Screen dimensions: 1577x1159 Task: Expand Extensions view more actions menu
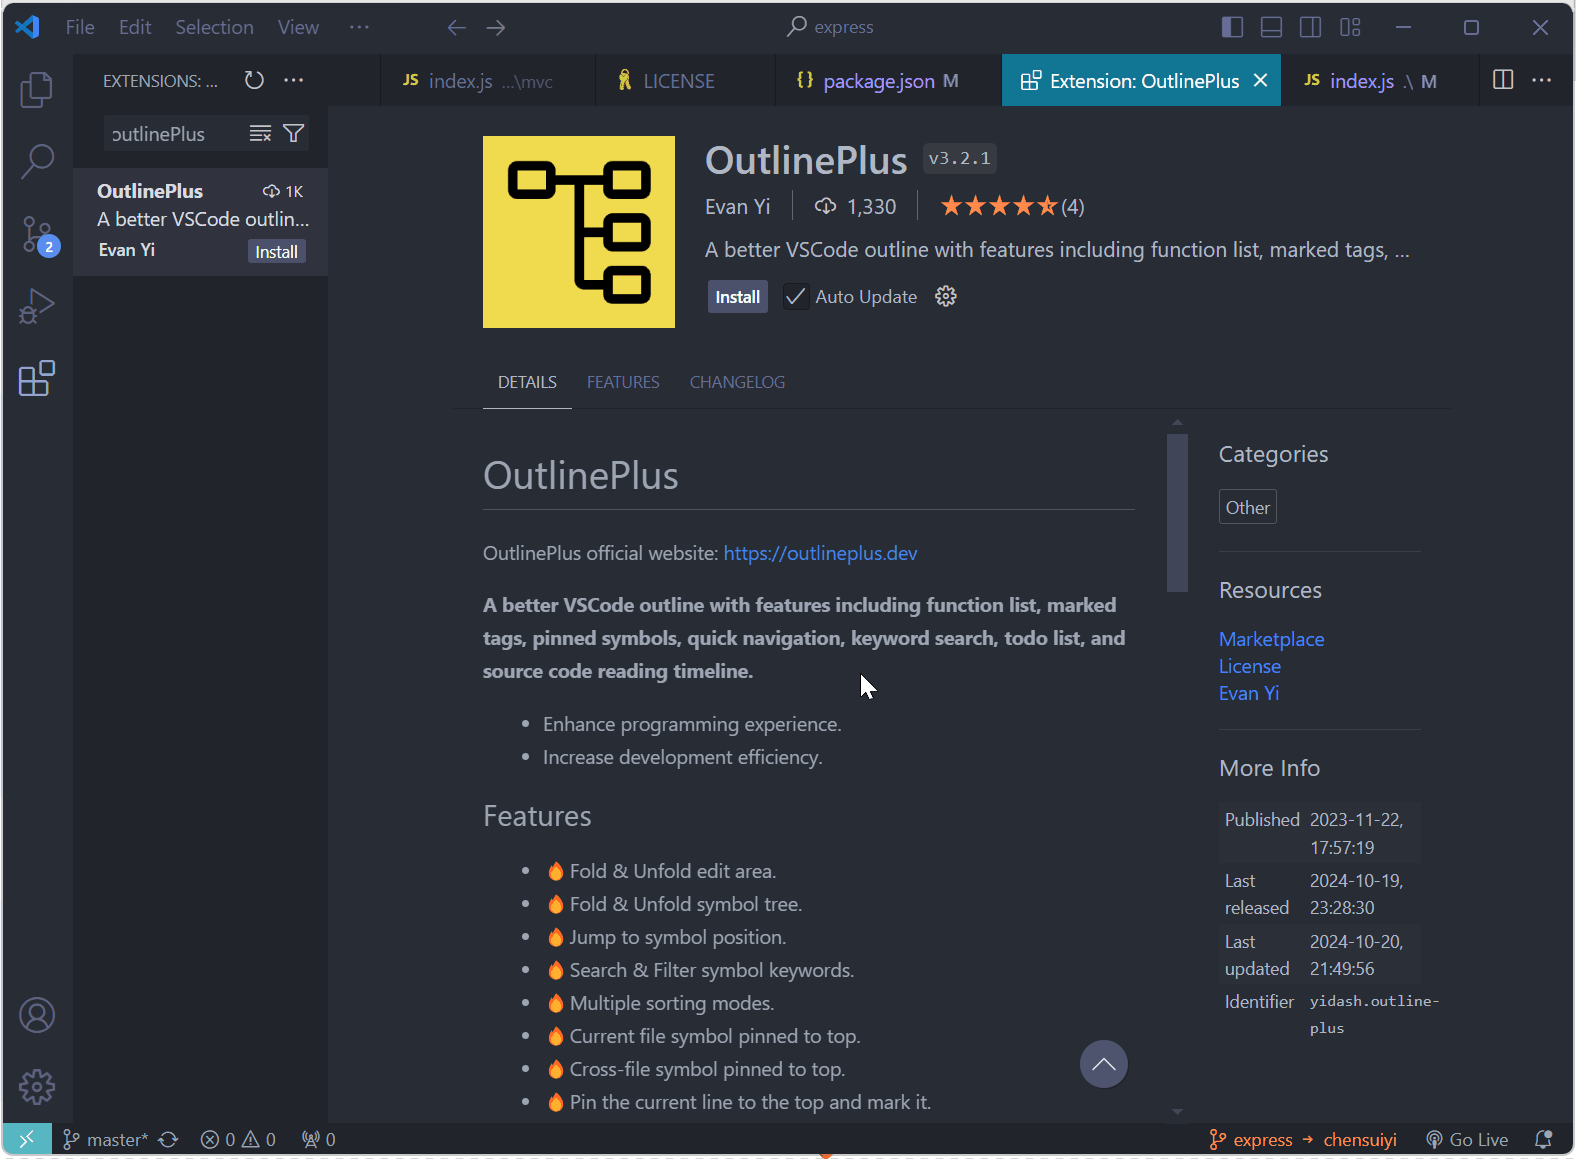coord(293,80)
